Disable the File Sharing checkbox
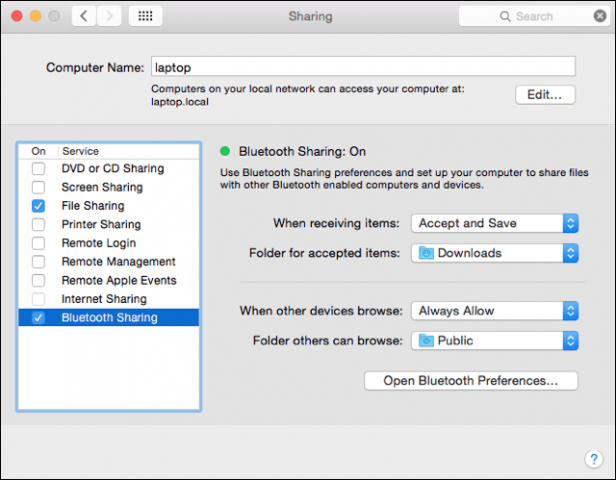The width and height of the screenshot is (616, 480). tap(38, 206)
